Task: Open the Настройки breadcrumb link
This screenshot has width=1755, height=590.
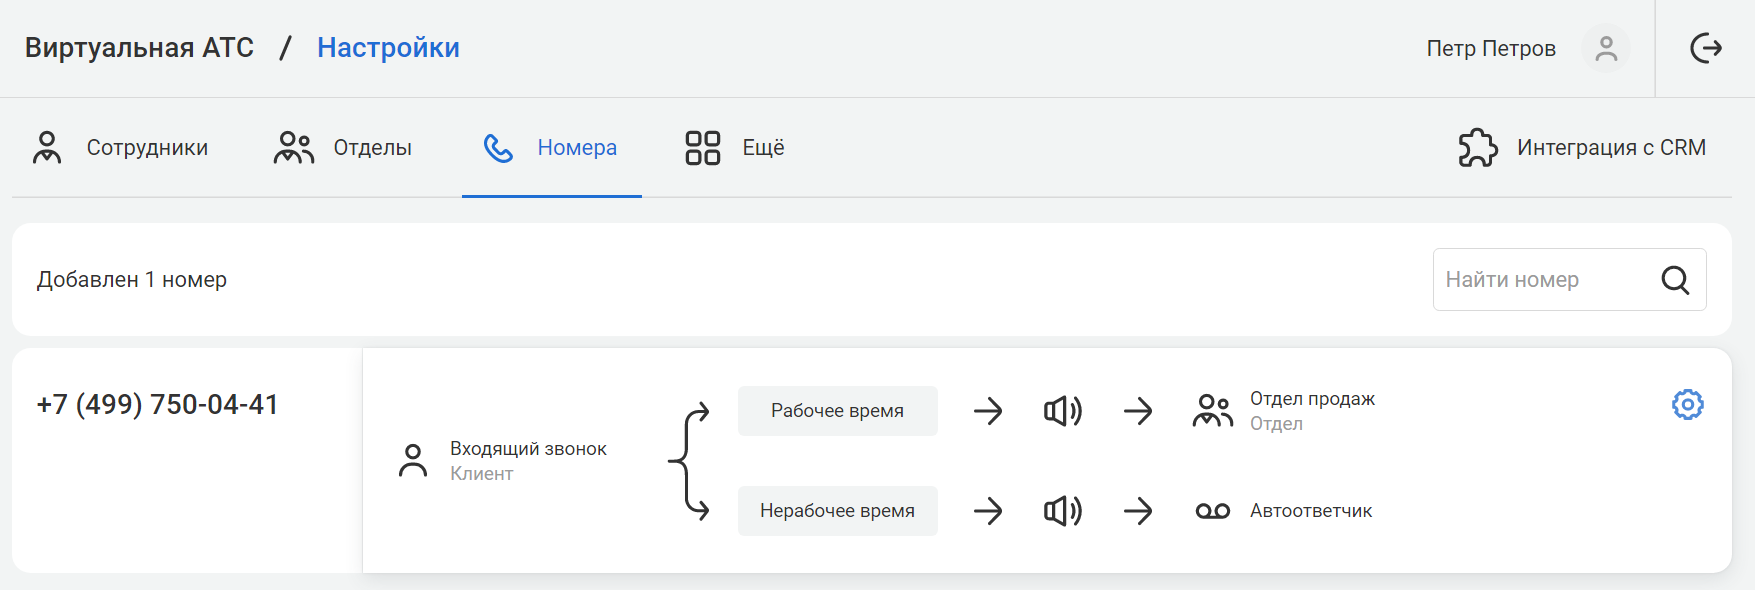Action: pos(388,48)
